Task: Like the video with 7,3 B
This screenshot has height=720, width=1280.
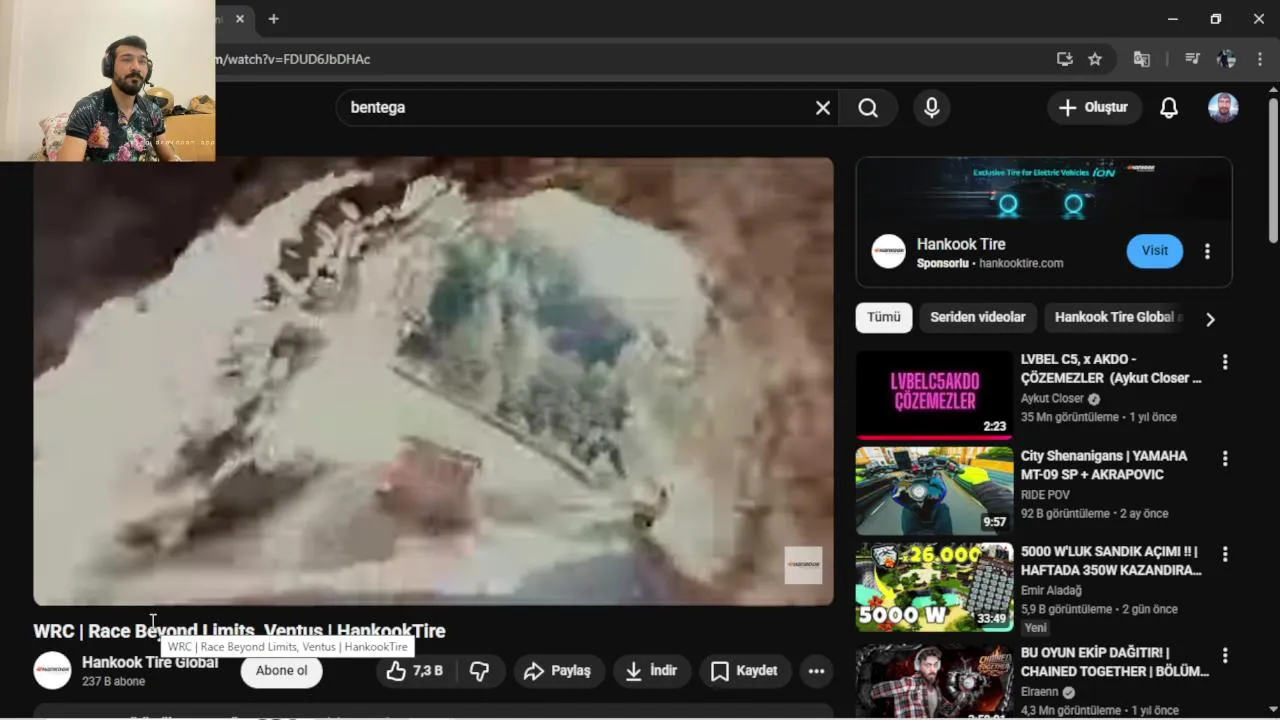Action: 414,671
